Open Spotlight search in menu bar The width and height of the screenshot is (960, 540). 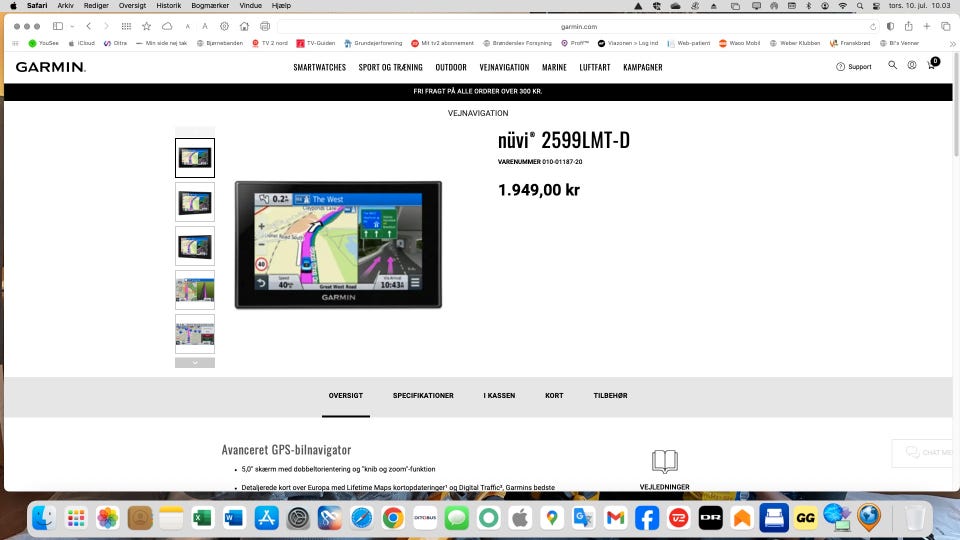click(x=860, y=6)
